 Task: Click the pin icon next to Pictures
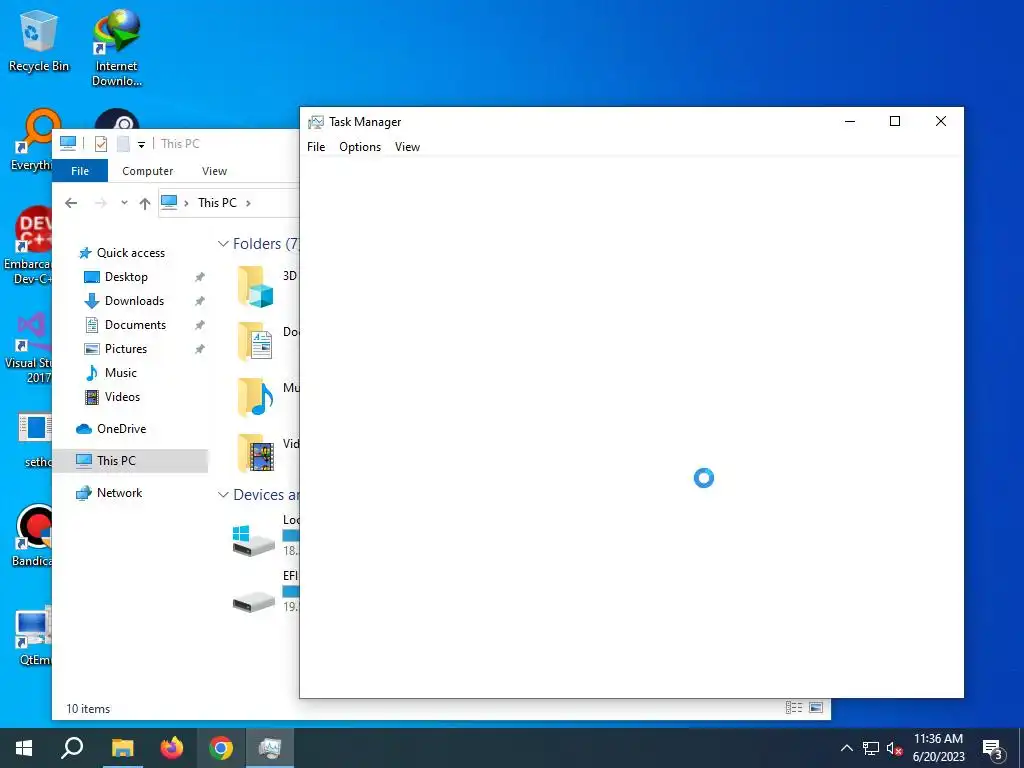click(x=200, y=349)
